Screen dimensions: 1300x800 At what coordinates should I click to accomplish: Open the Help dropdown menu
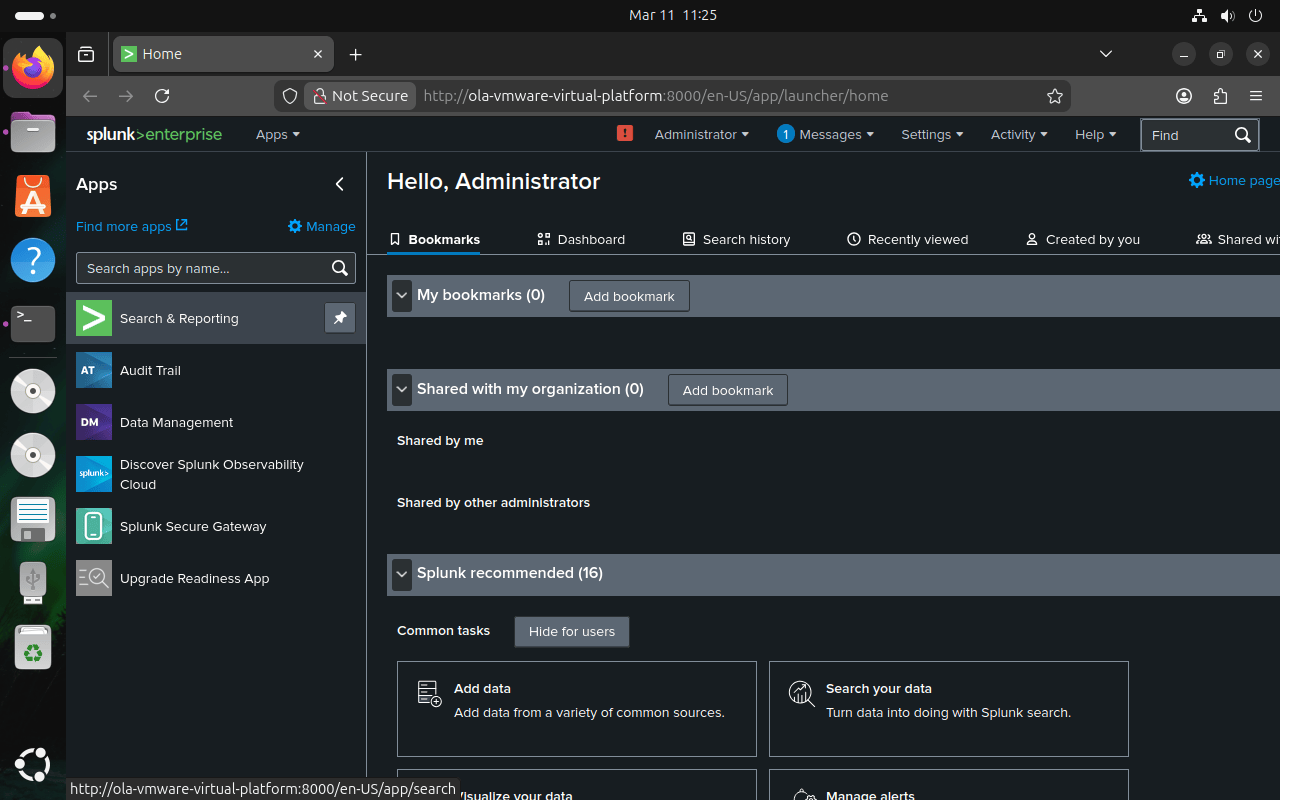pyautogui.click(x=1095, y=134)
